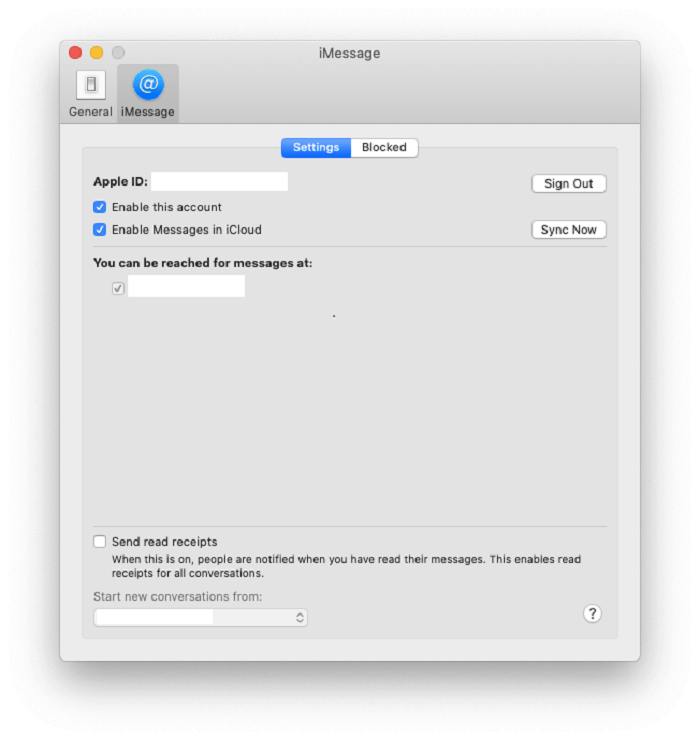The width and height of the screenshot is (700, 740).
Task: Open the Start new conversations from dropdown
Action: click(201, 617)
